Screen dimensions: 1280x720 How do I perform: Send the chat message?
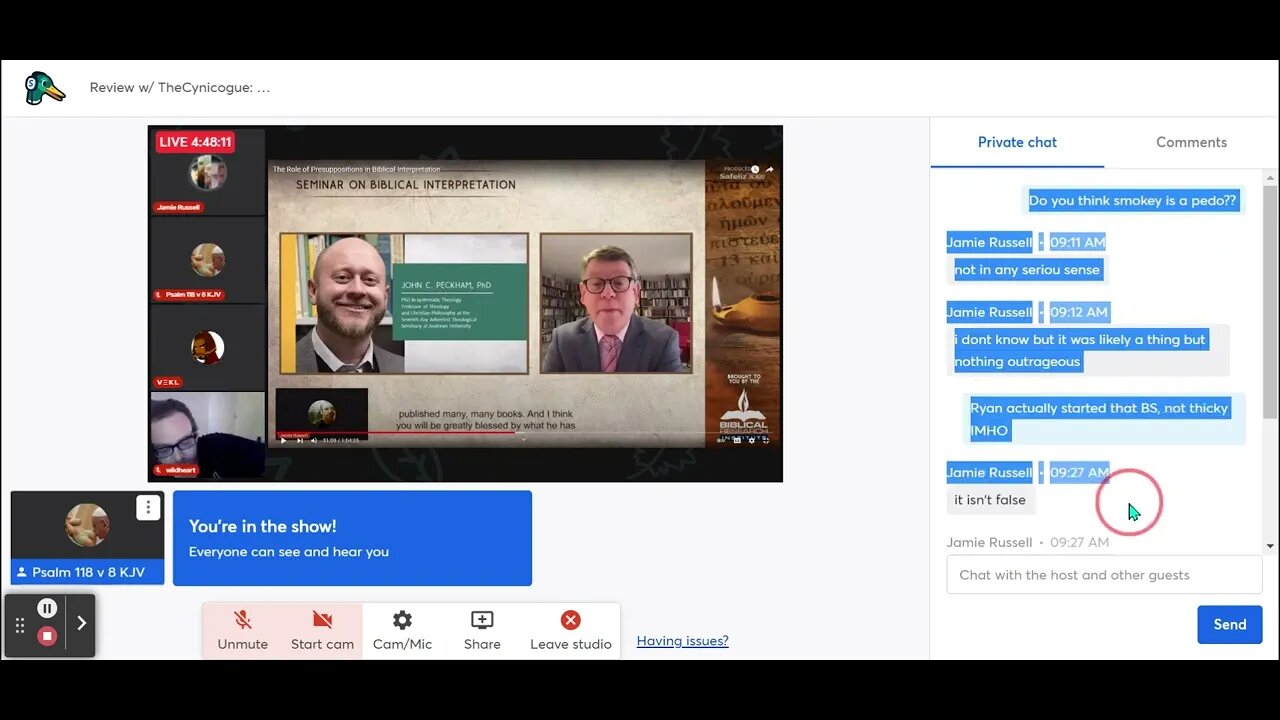click(x=1229, y=624)
